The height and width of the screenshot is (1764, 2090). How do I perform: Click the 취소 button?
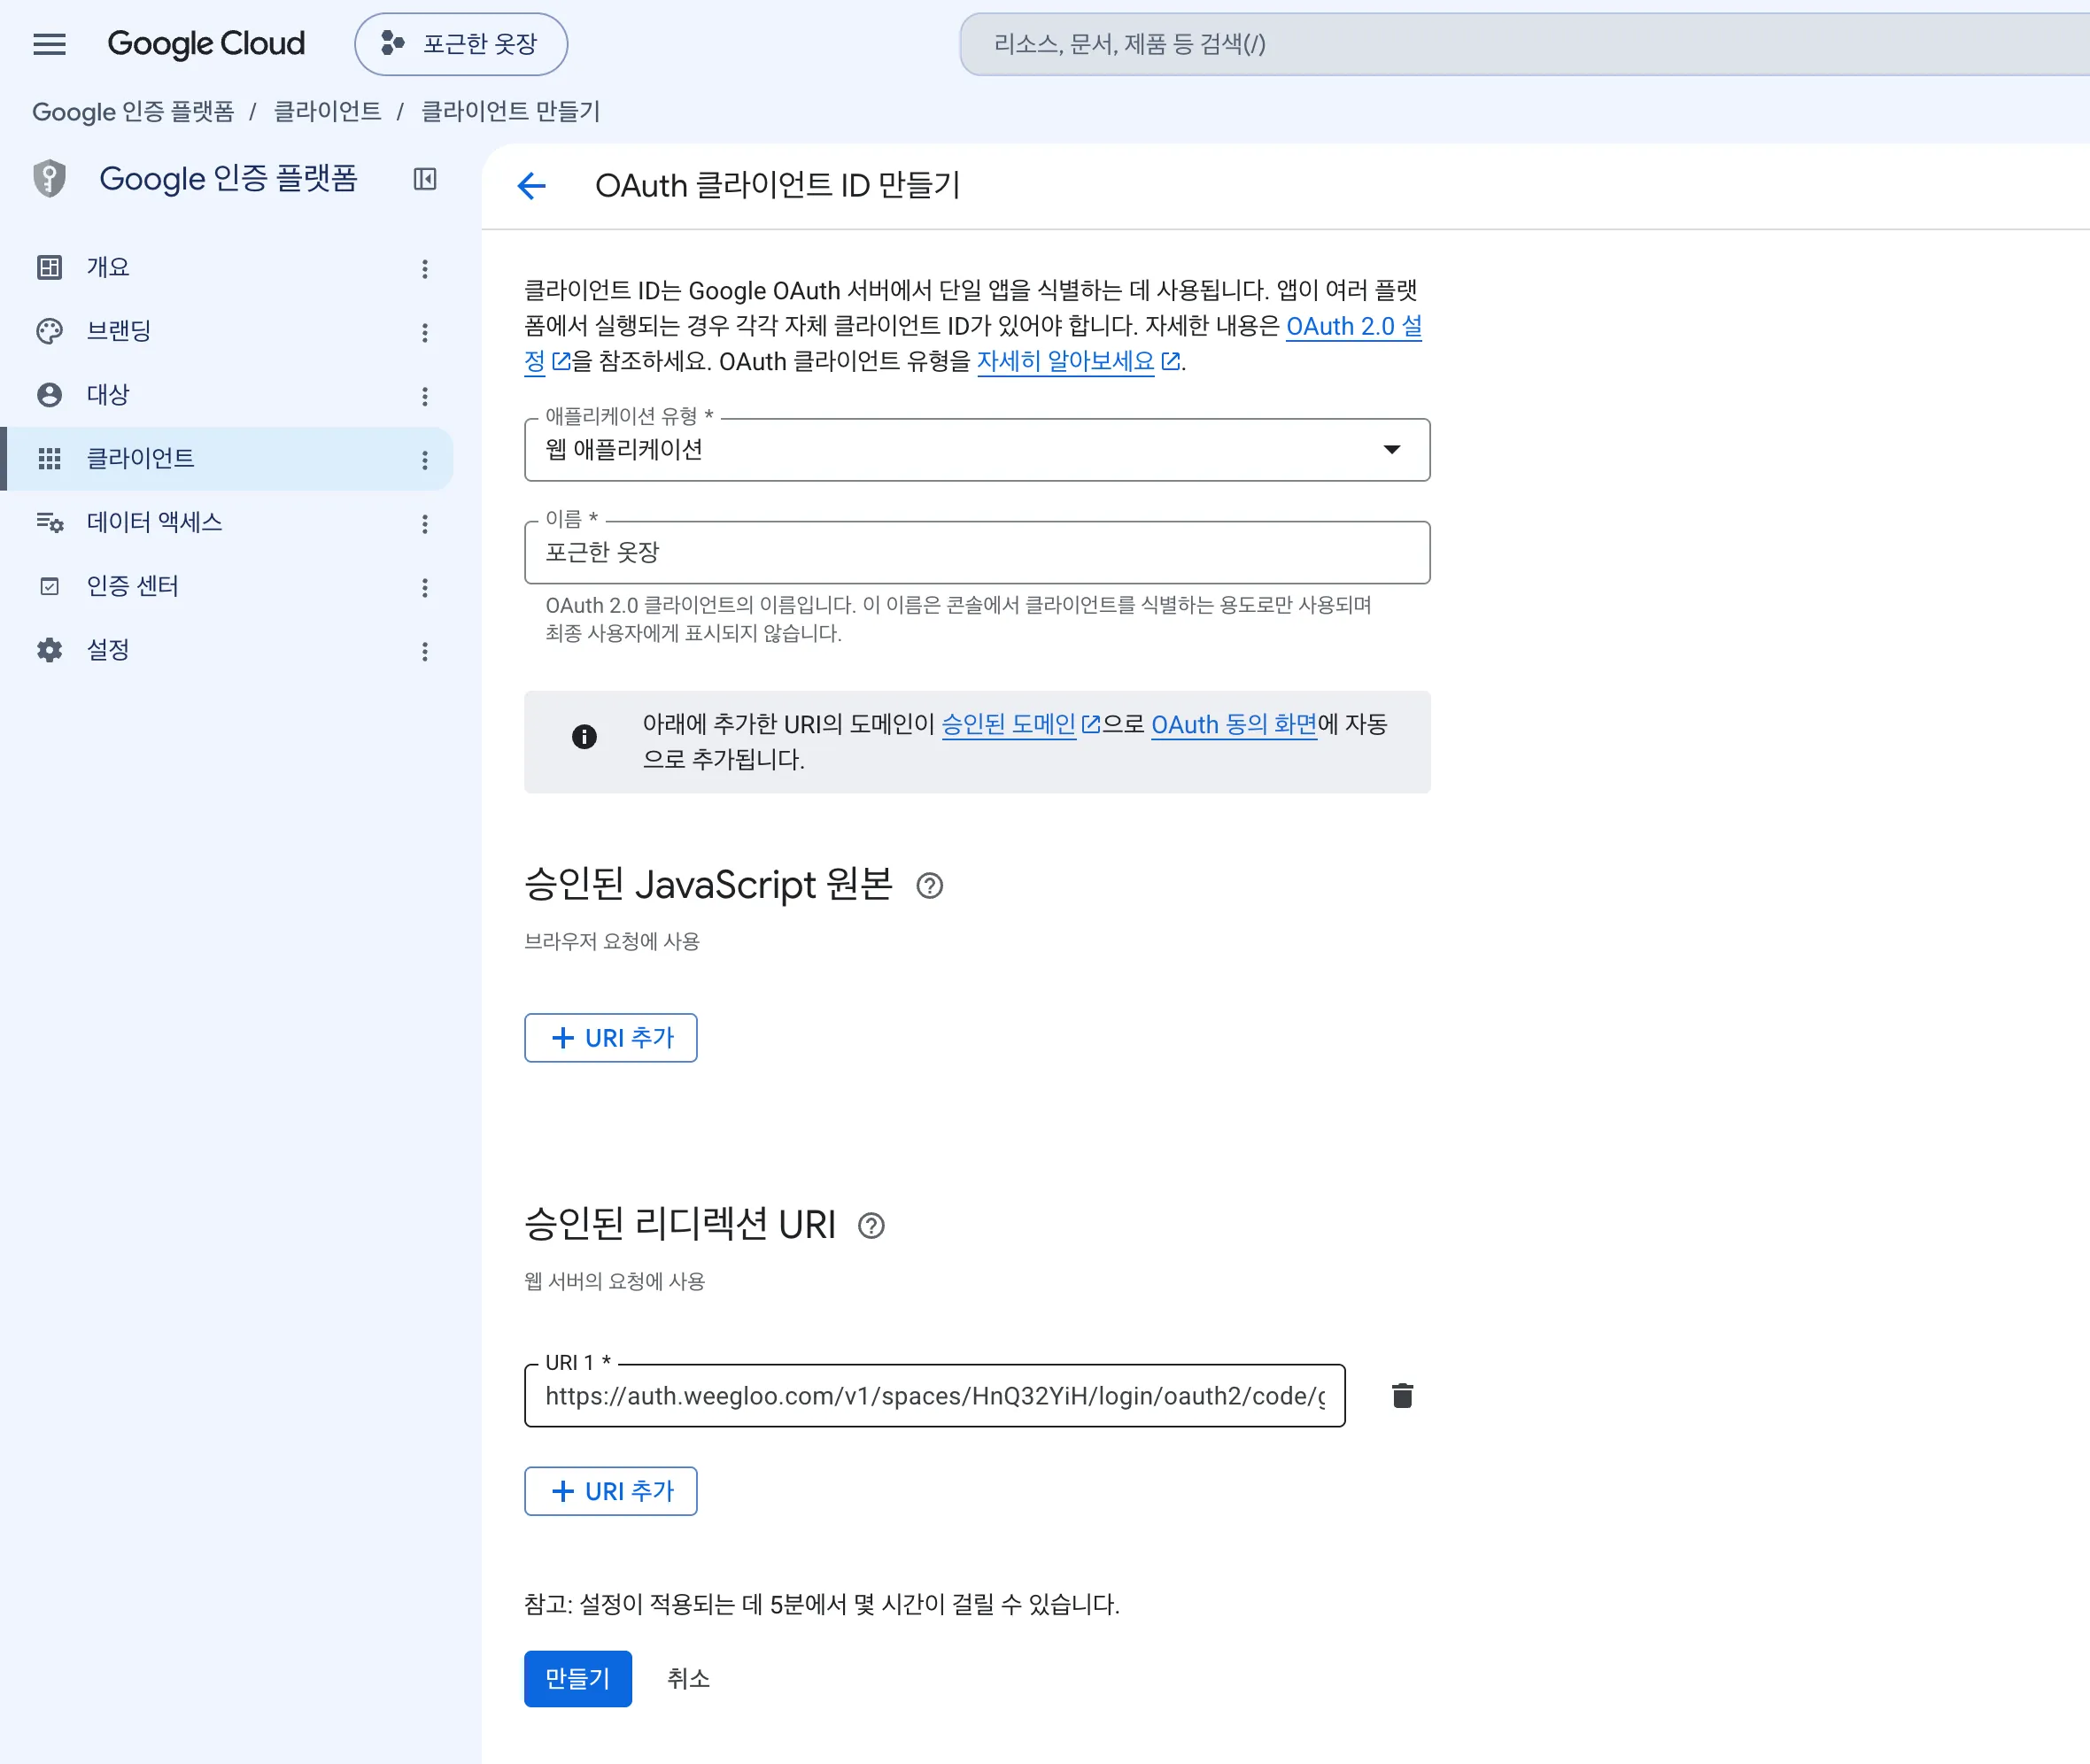click(688, 1680)
